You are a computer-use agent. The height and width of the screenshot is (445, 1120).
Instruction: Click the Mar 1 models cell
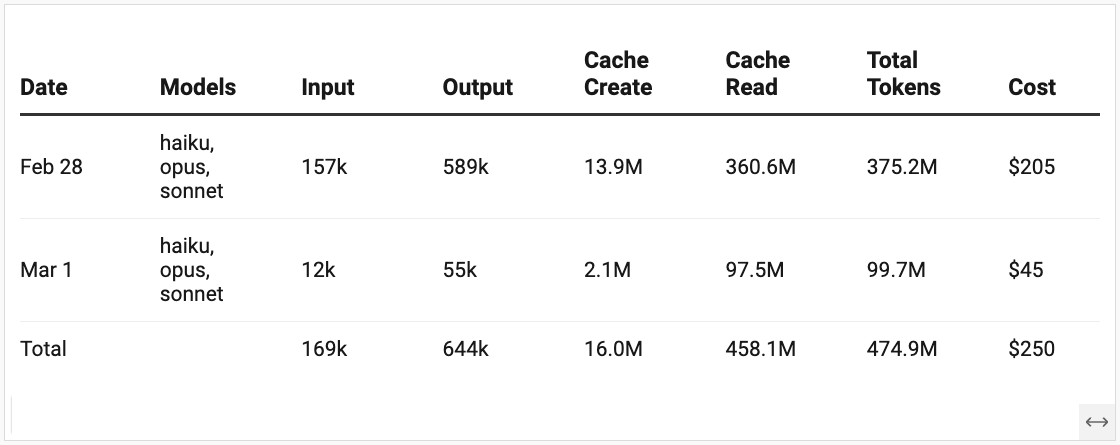click(x=191, y=270)
